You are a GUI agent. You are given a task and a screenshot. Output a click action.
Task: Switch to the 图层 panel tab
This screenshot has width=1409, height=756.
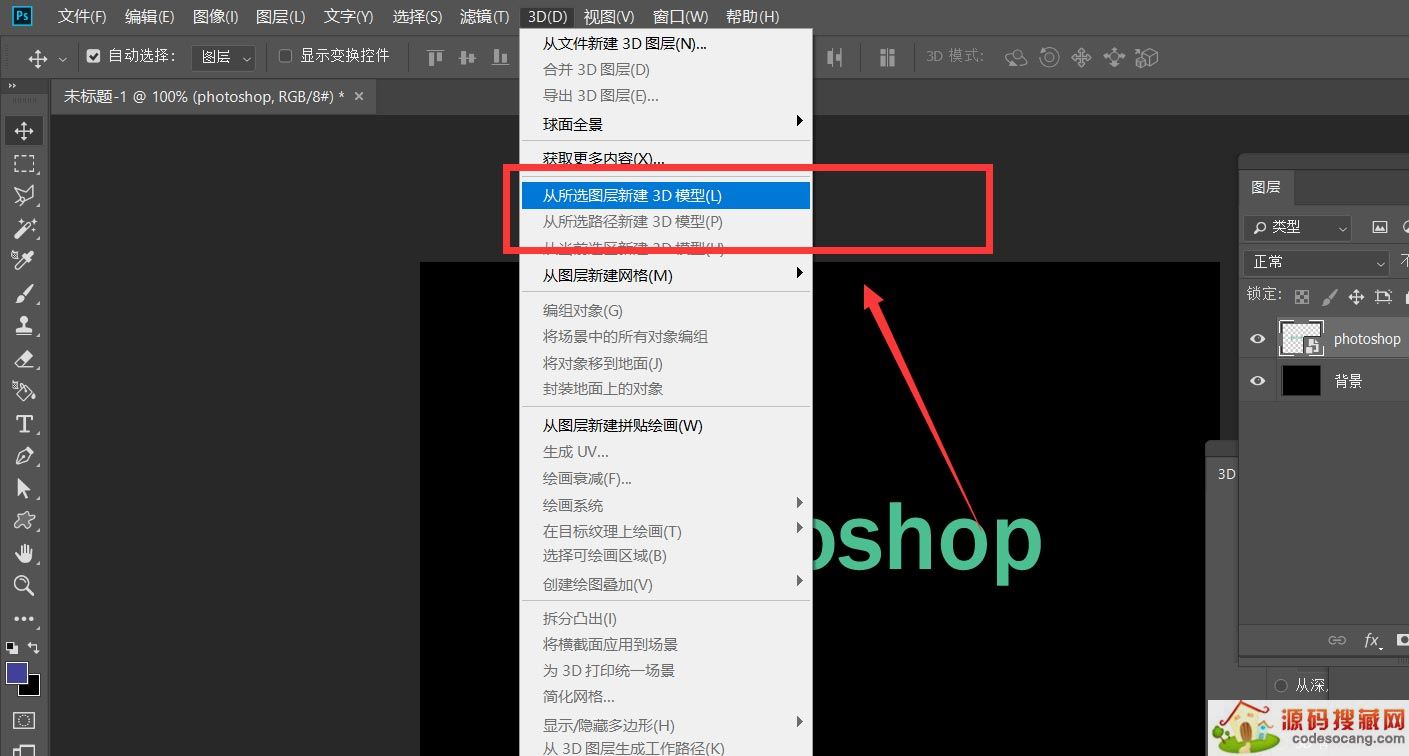1265,187
